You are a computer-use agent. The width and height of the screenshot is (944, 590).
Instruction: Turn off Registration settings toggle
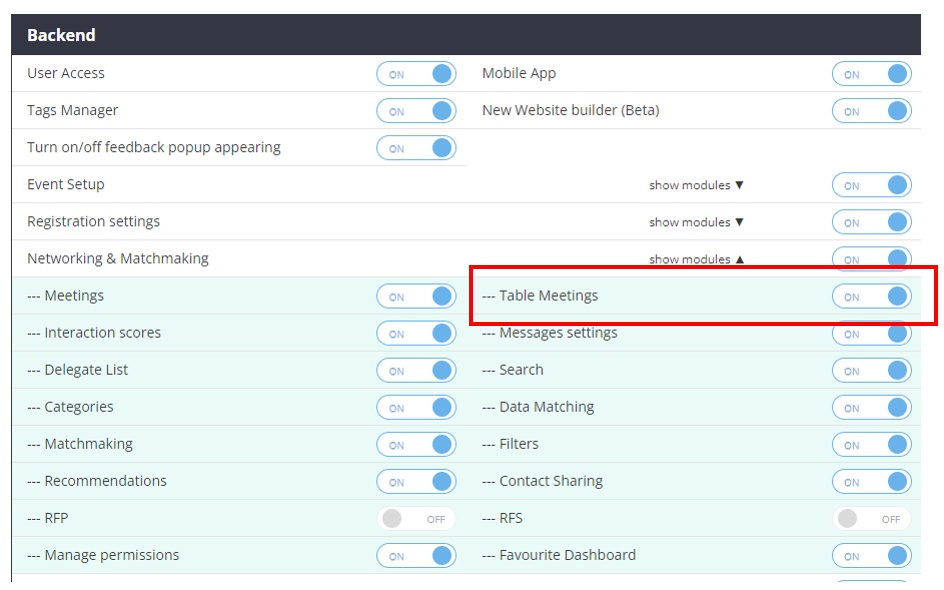coord(871,222)
